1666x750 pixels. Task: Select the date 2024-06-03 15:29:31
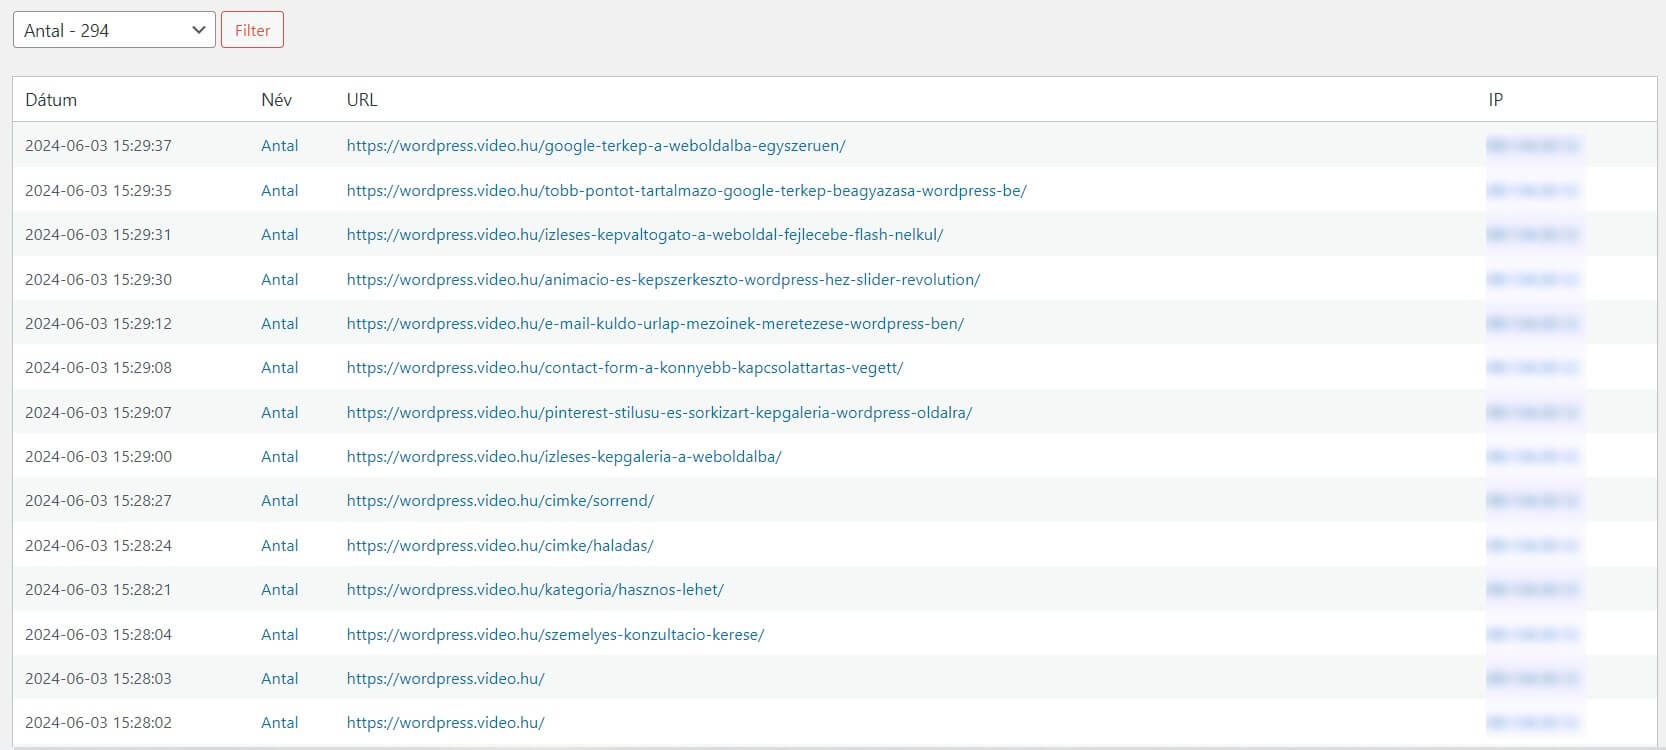tap(98, 235)
